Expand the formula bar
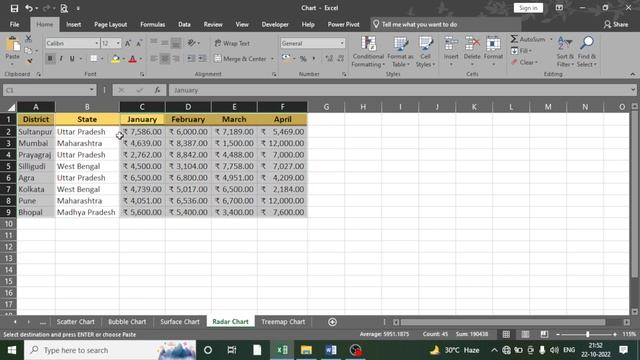This screenshot has width=640, height=360. point(633,90)
